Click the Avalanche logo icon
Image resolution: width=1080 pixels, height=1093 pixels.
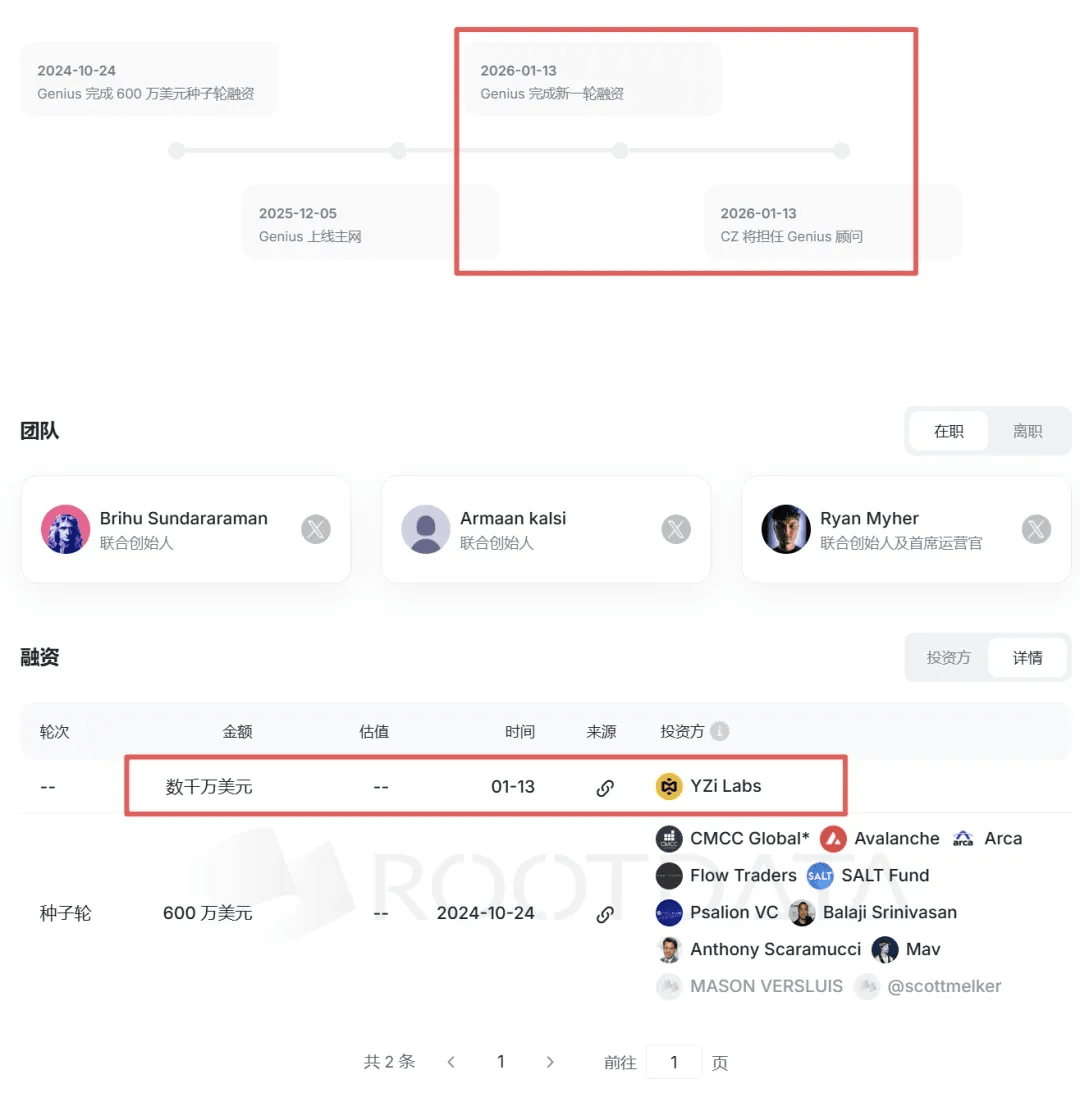[833, 839]
